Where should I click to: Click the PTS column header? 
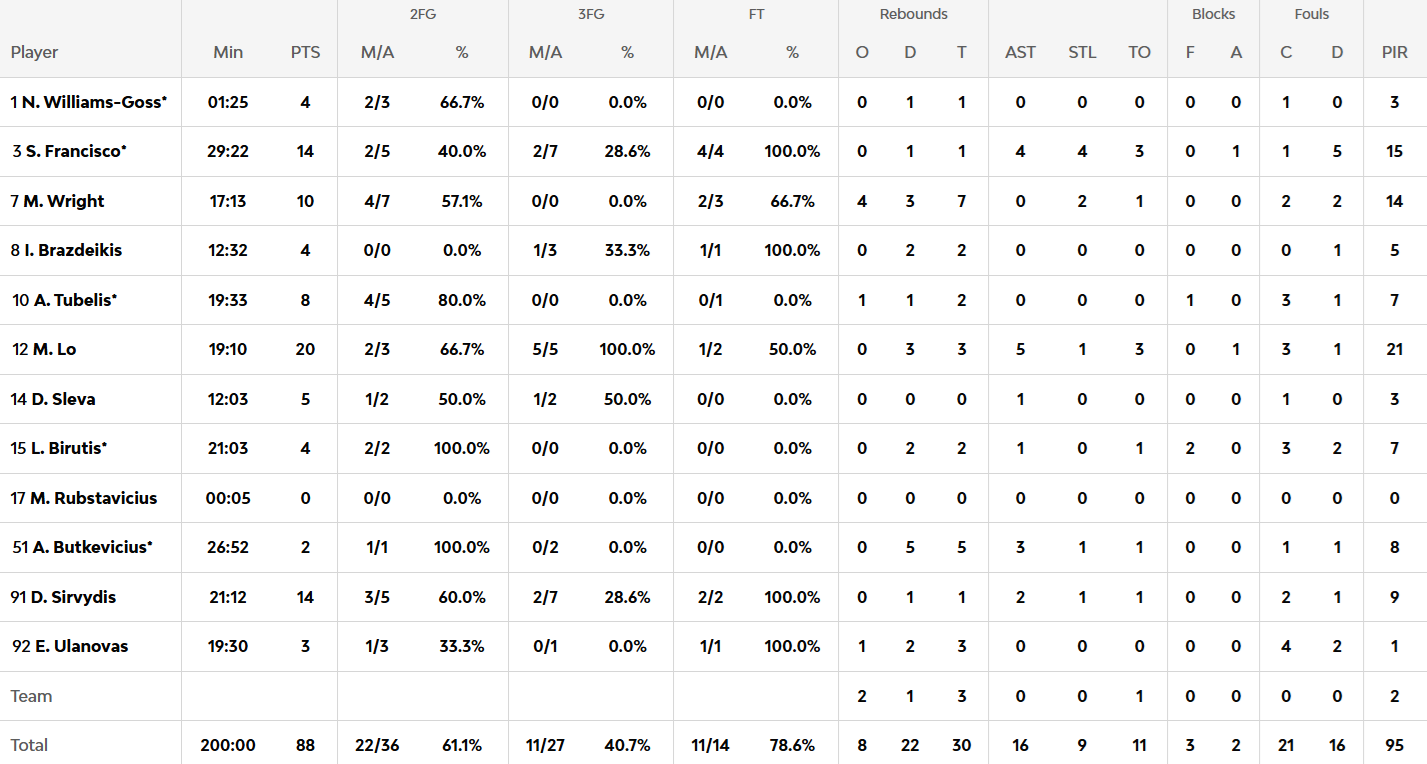[305, 52]
